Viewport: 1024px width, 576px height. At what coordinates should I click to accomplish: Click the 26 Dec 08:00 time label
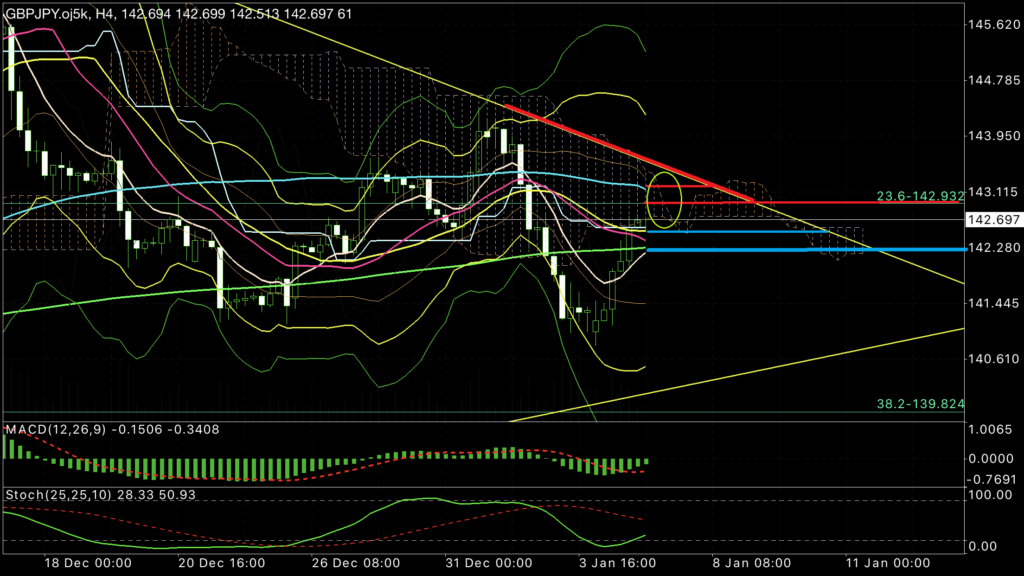pos(356,563)
